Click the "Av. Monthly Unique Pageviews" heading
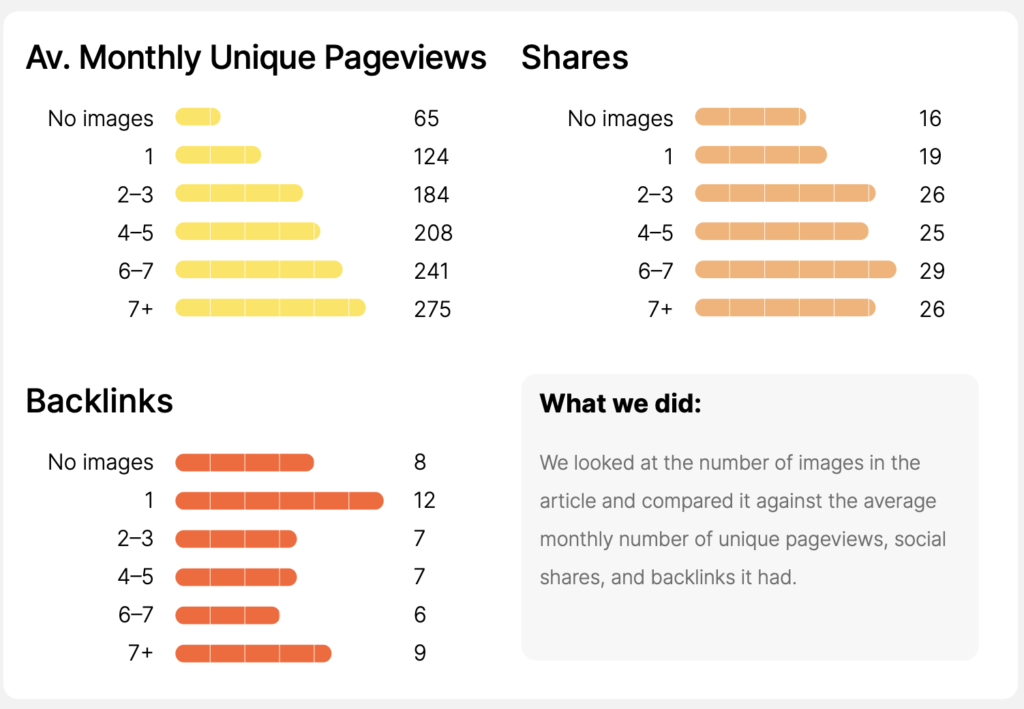 point(256,58)
